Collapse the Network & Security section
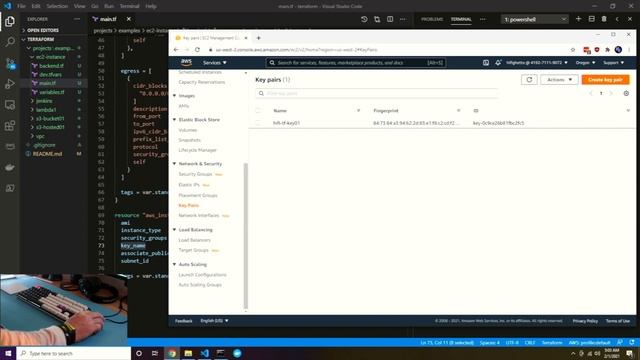This screenshot has width=640, height=360. point(175,164)
